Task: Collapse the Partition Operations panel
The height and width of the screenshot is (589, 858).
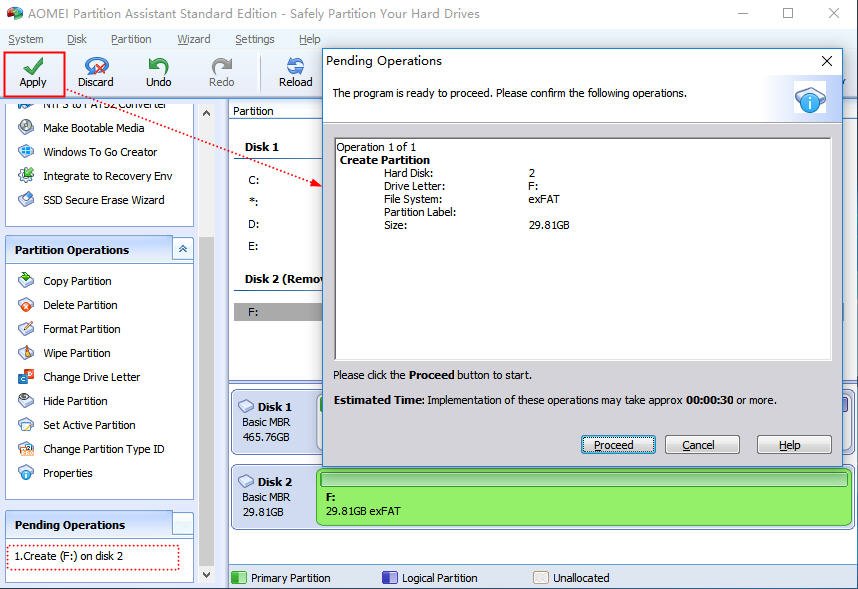Action: [183, 249]
